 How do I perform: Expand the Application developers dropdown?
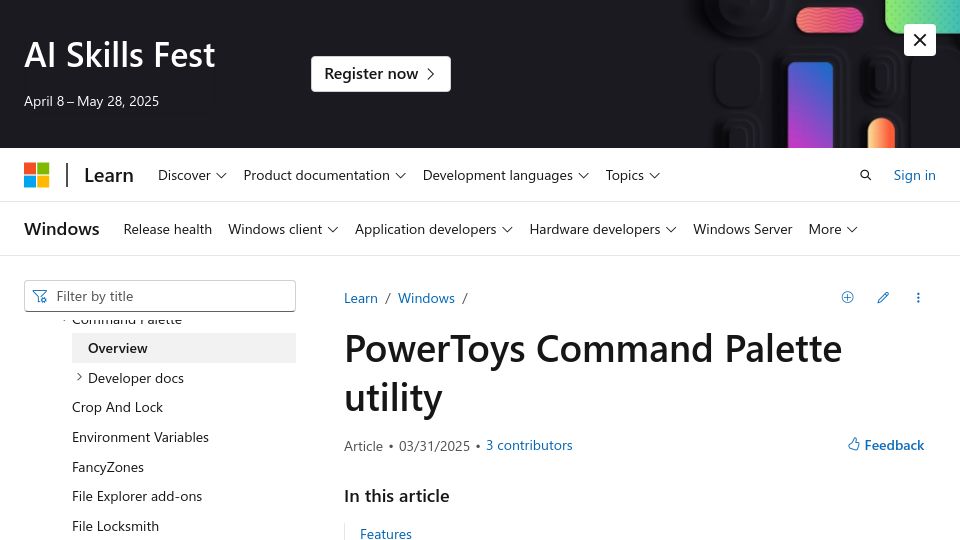pyautogui.click(x=433, y=229)
